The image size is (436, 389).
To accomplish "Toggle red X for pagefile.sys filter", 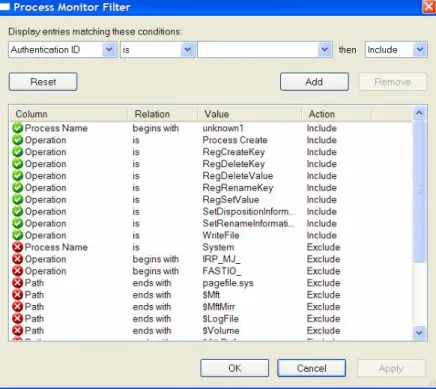I will click(x=17, y=283).
